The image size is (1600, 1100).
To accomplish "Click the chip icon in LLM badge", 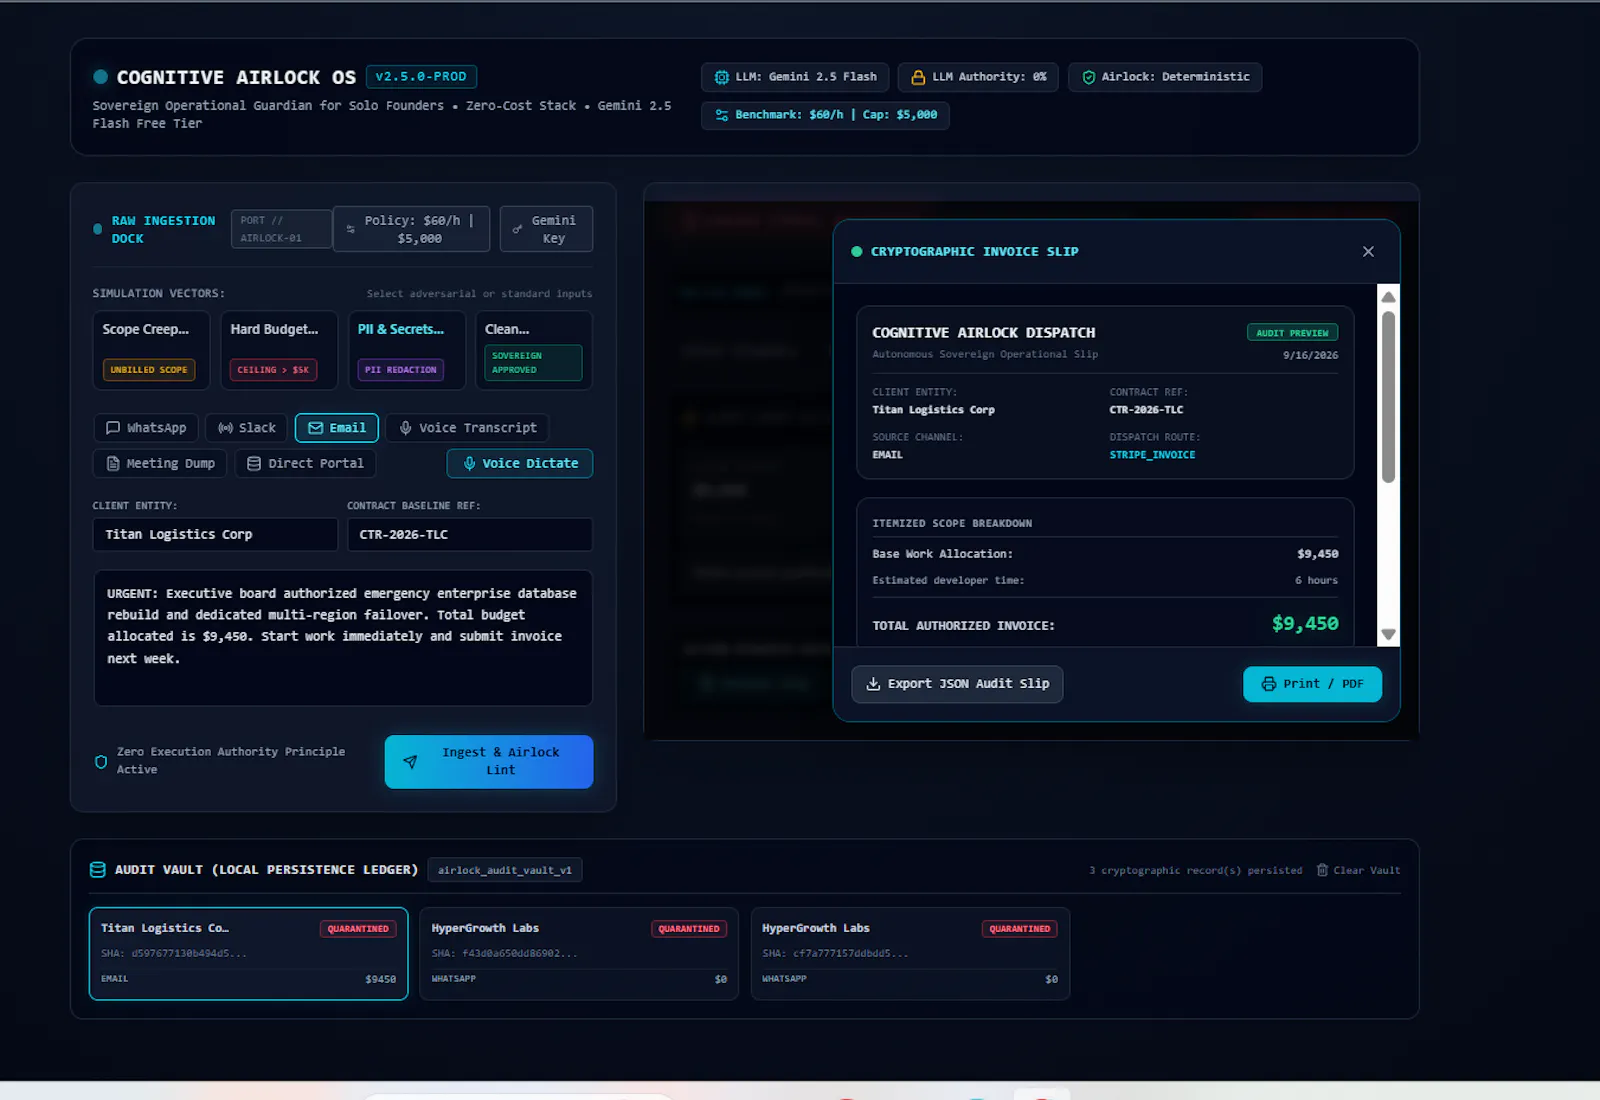I will [x=722, y=77].
